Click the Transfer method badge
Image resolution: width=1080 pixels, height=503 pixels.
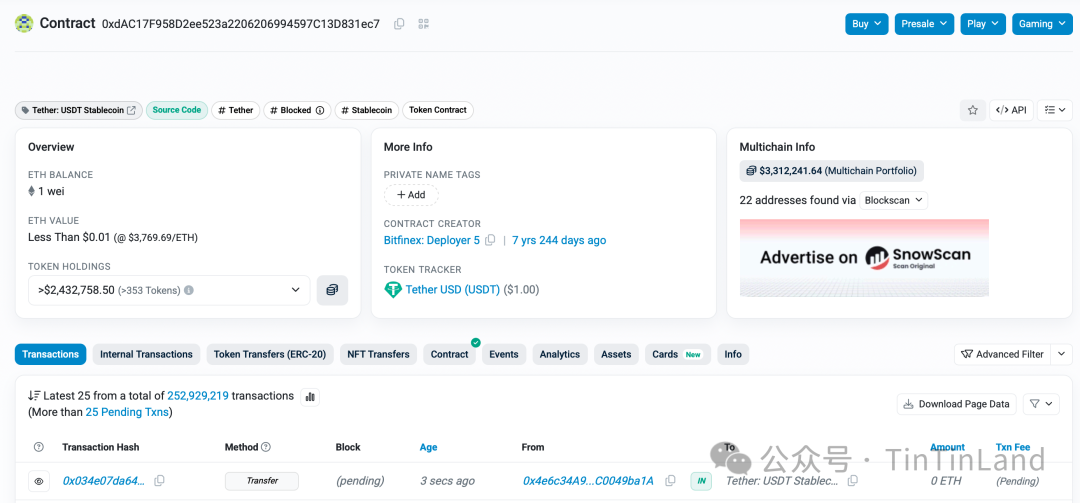pyautogui.click(x=262, y=481)
